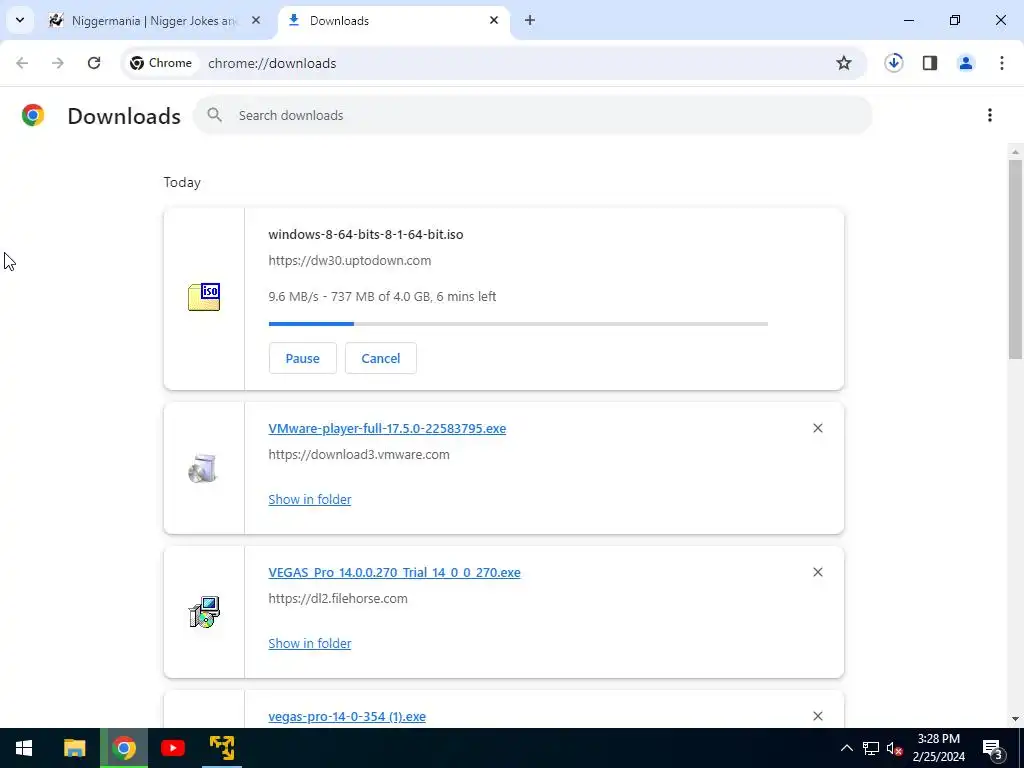Go forward using the browser forward arrow
The image size is (1024, 768).
58,63
